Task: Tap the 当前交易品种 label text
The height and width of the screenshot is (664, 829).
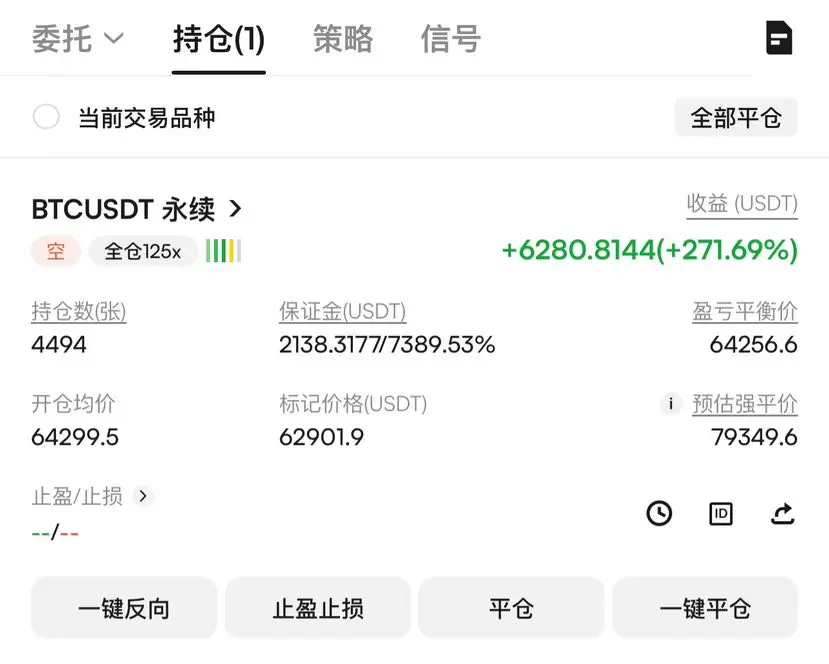Action: tap(146, 117)
